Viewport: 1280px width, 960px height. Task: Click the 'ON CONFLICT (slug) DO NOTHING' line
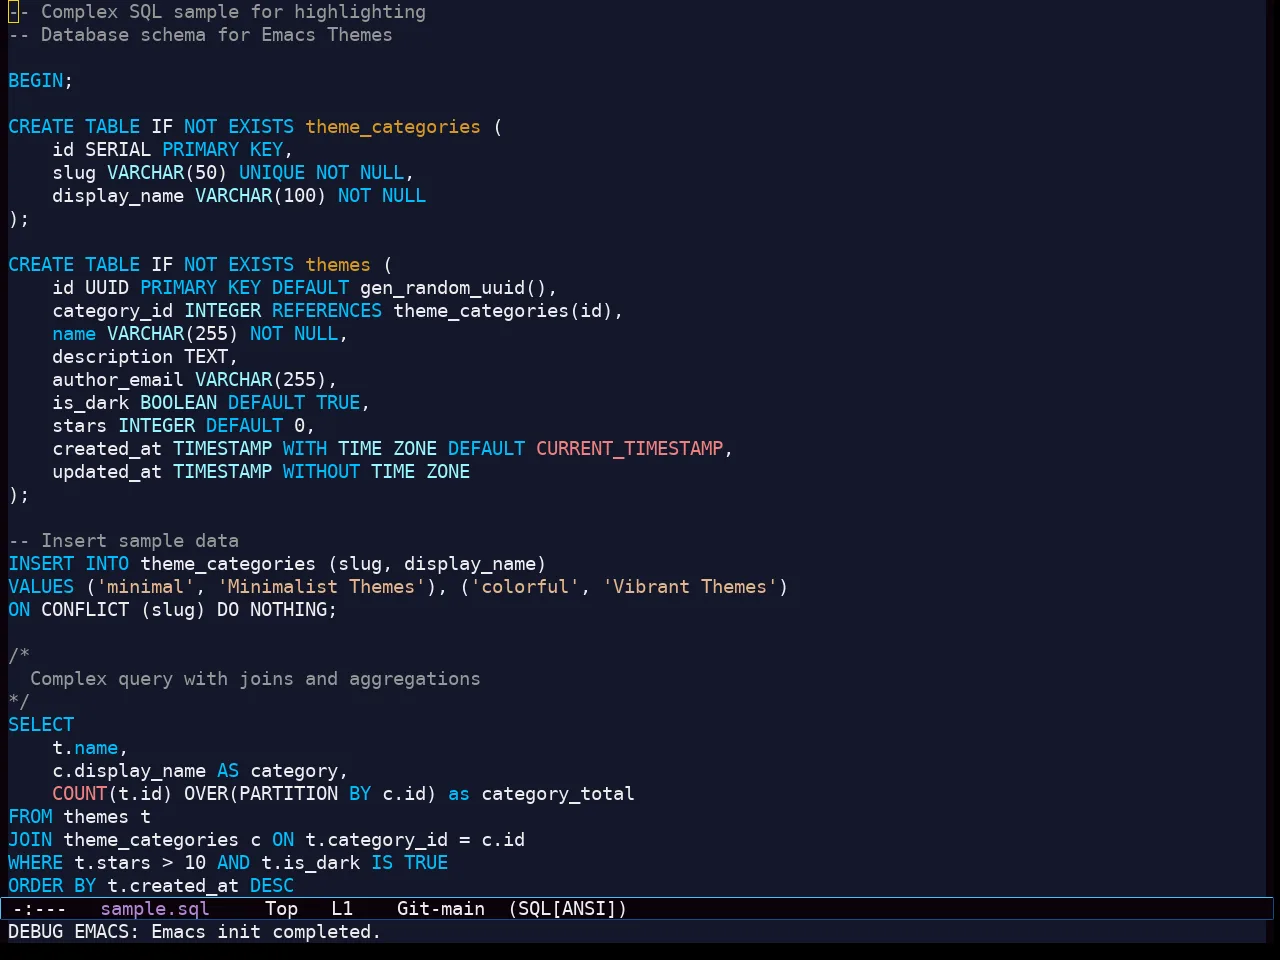tap(172, 610)
